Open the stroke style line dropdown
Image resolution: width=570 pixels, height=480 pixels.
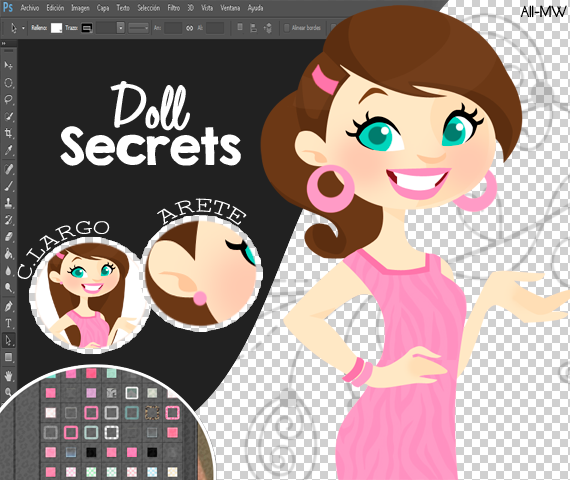(x=139, y=28)
